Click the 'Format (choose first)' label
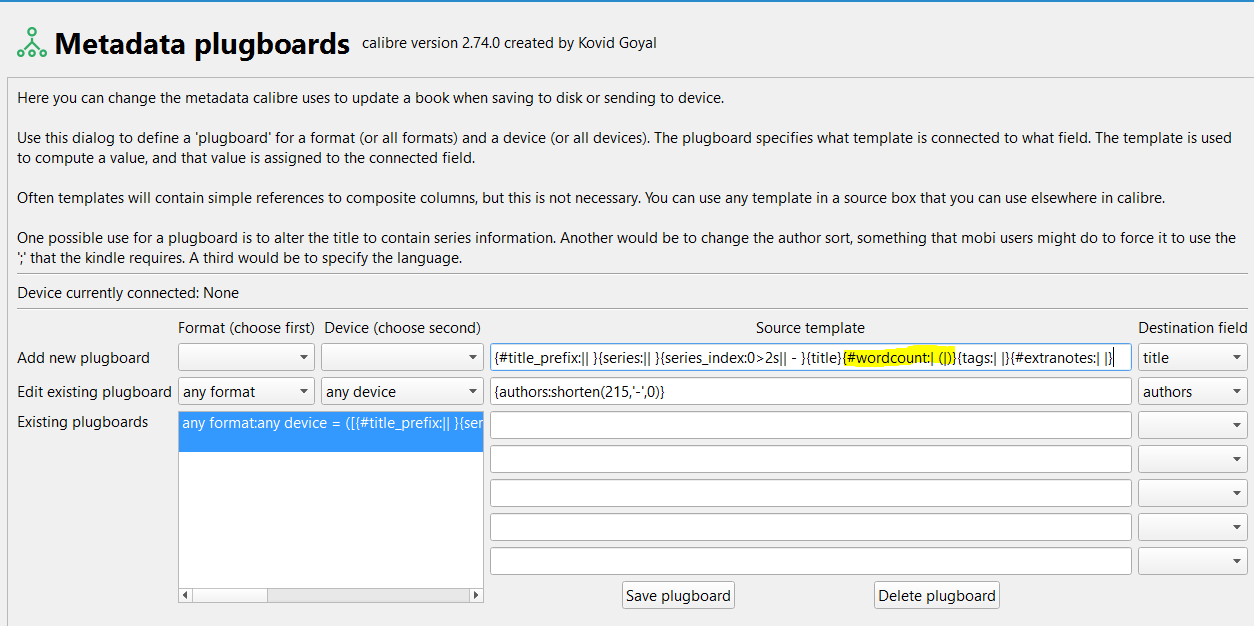 246,327
